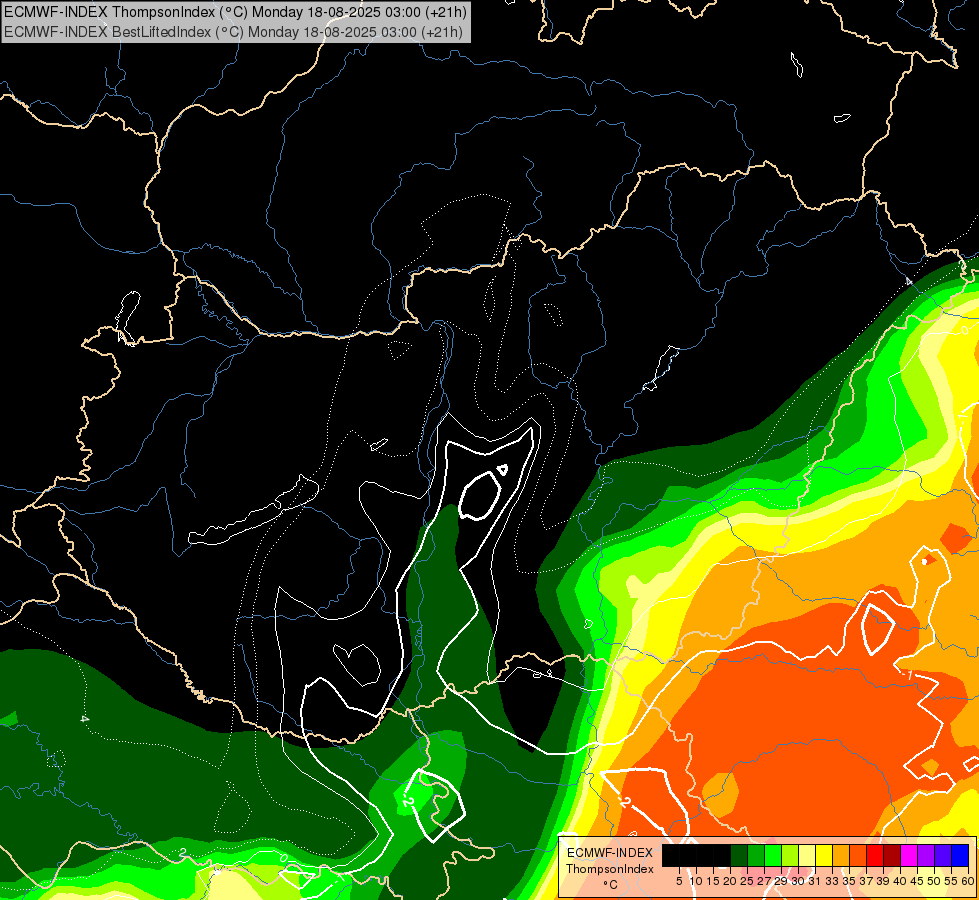The height and width of the screenshot is (900, 979).
Task: Click the legend value label 25
Action: (747, 881)
